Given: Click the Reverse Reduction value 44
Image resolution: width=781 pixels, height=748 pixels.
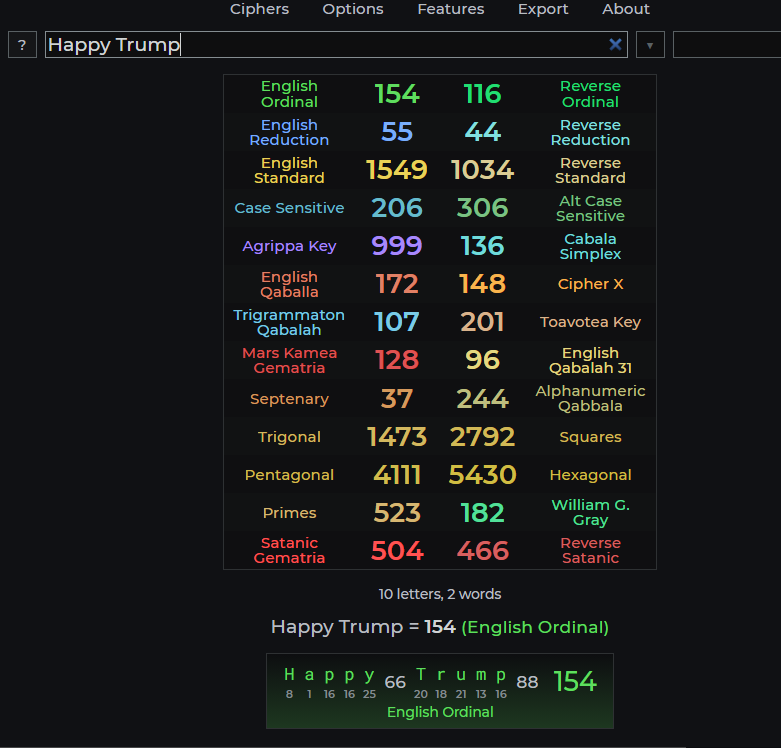Looking at the screenshot, I should point(482,132).
